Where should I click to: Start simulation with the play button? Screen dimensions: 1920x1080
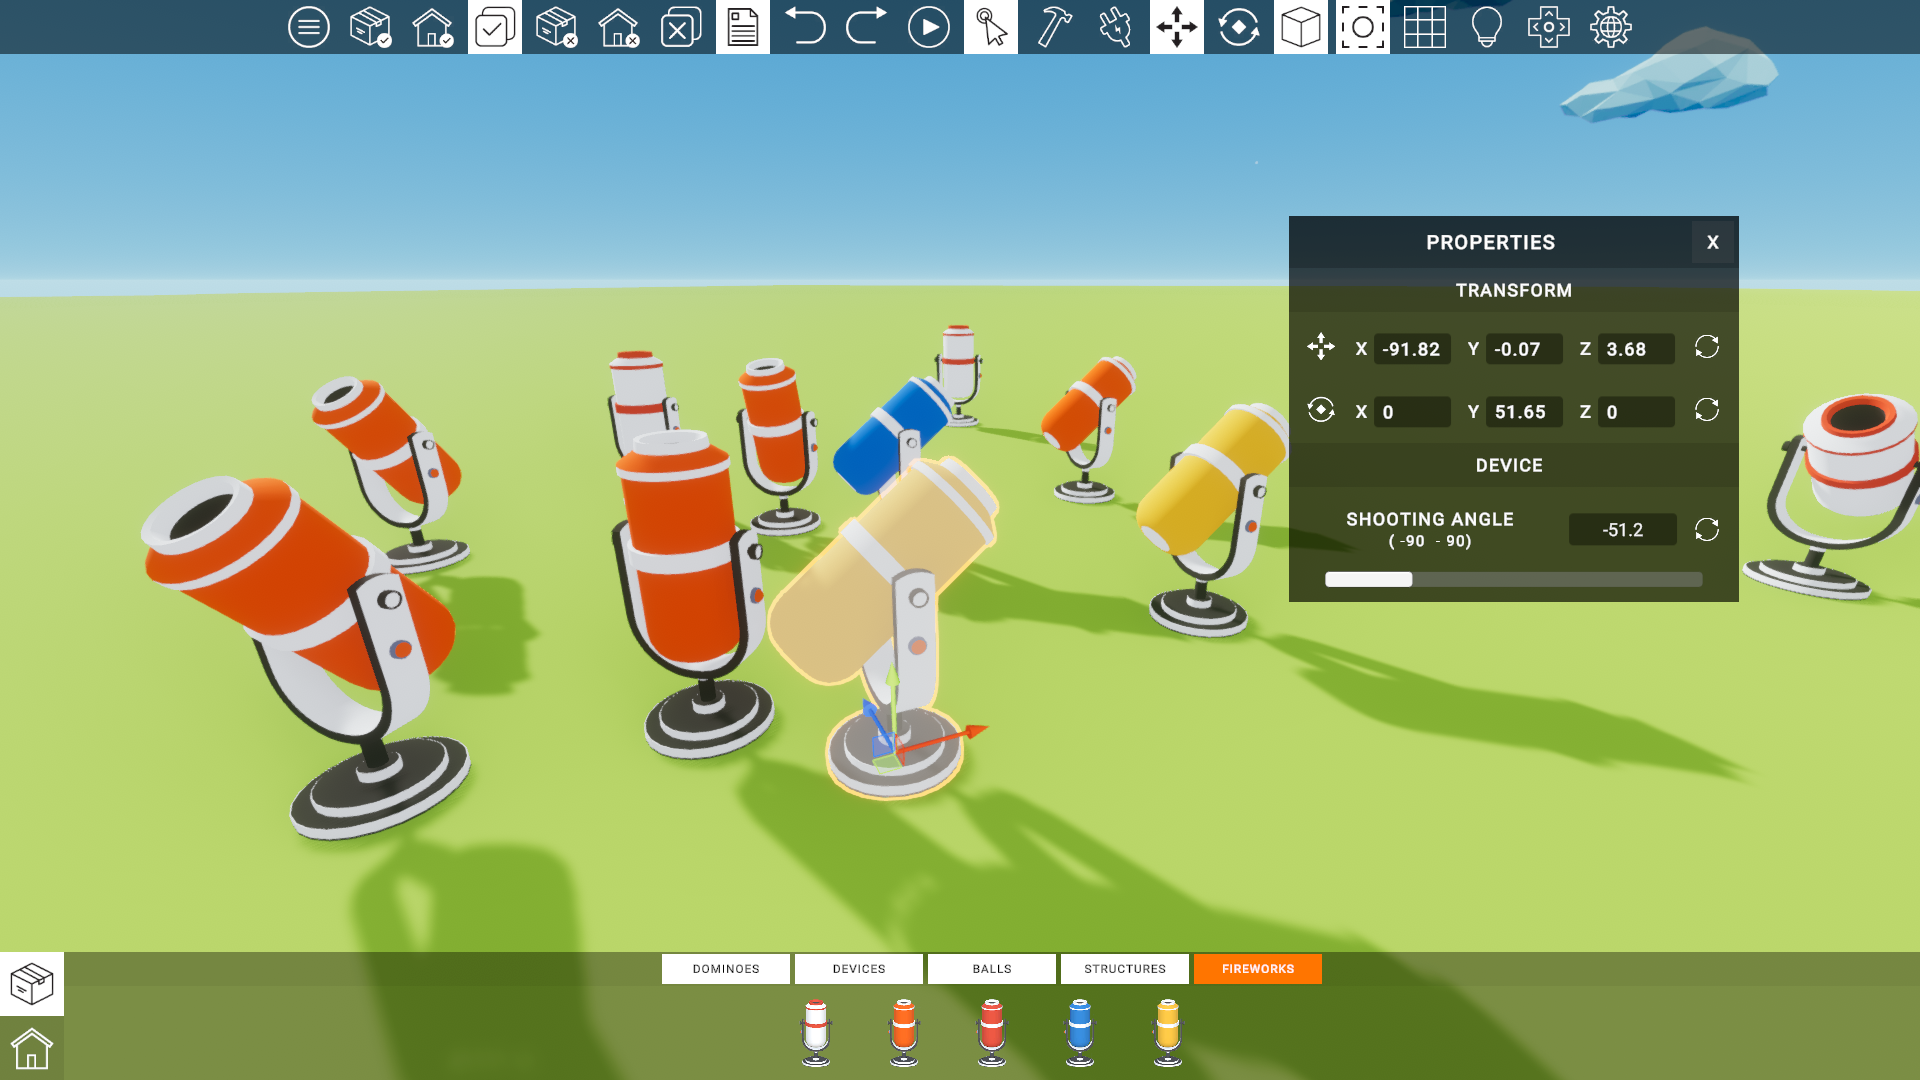(928, 27)
